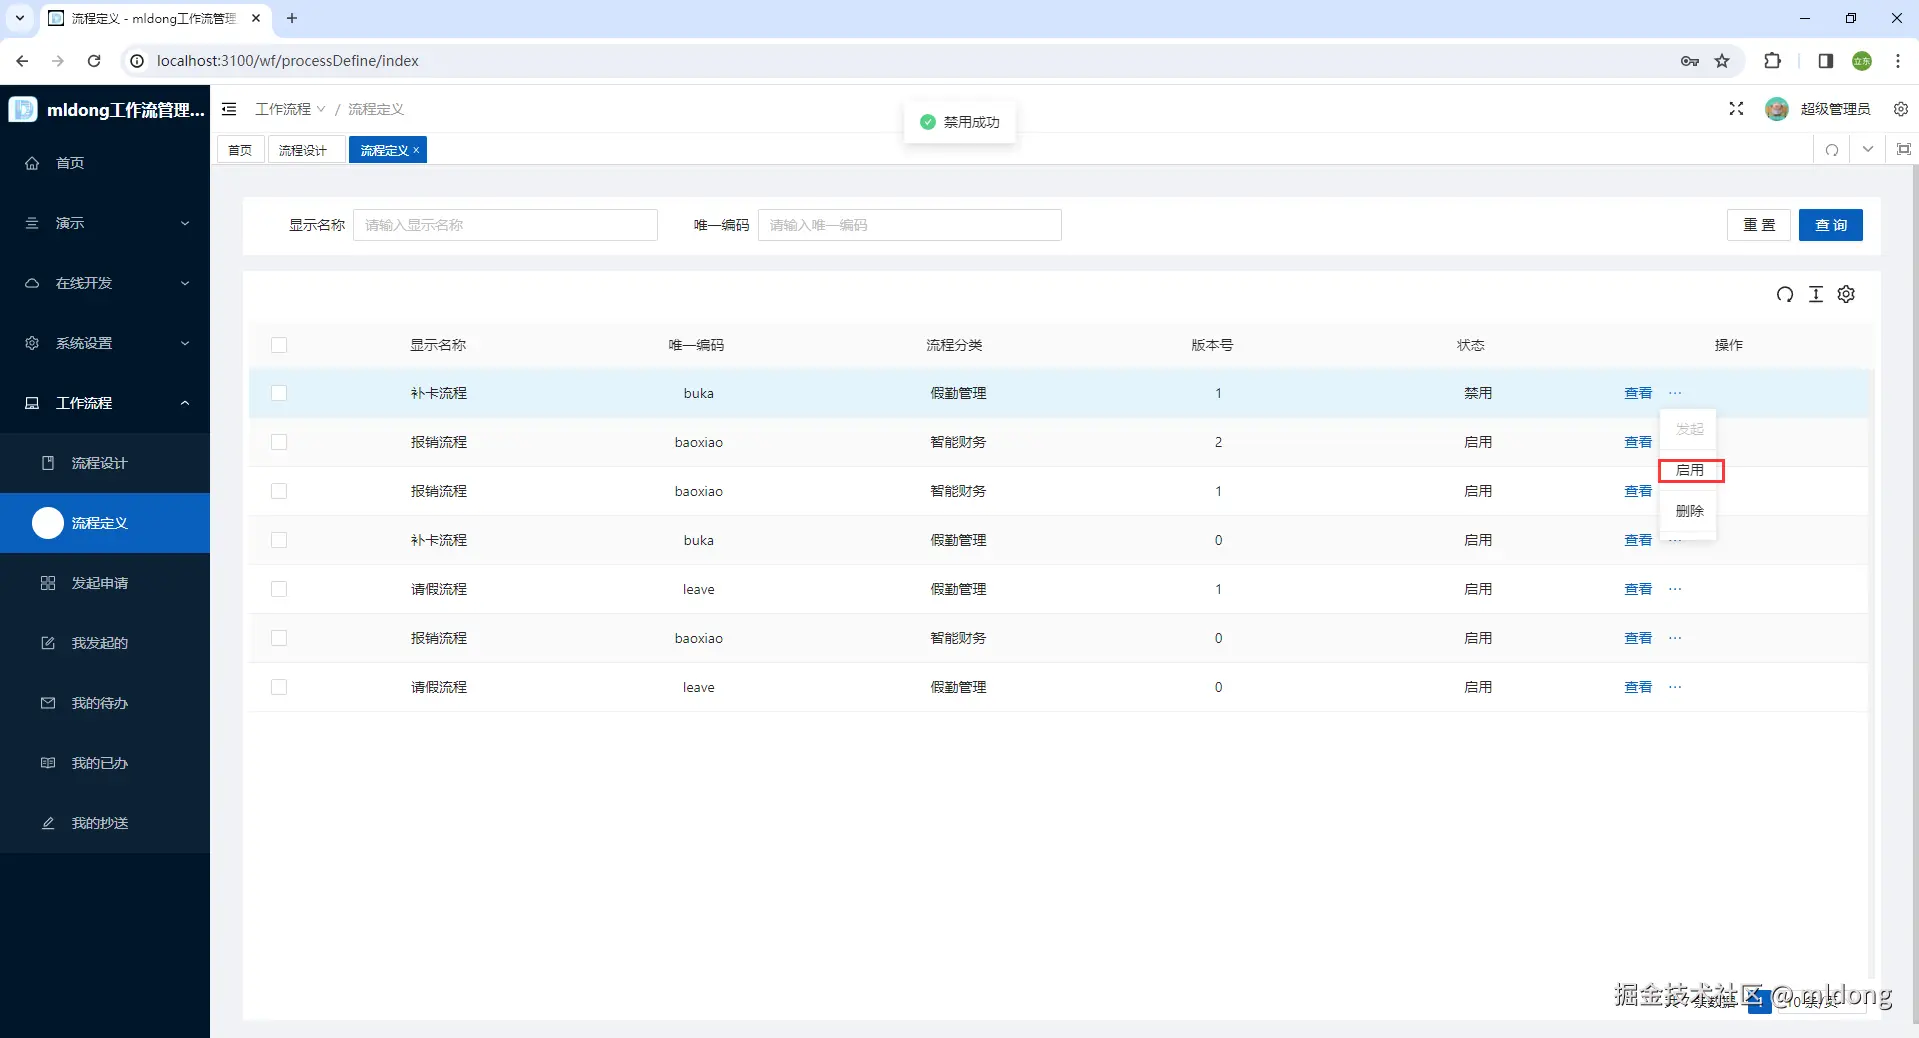Viewport: 1919px width, 1038px height.
Task: Check the 补卡流程 version 1 row checkbox
Action: click(279, 393)
